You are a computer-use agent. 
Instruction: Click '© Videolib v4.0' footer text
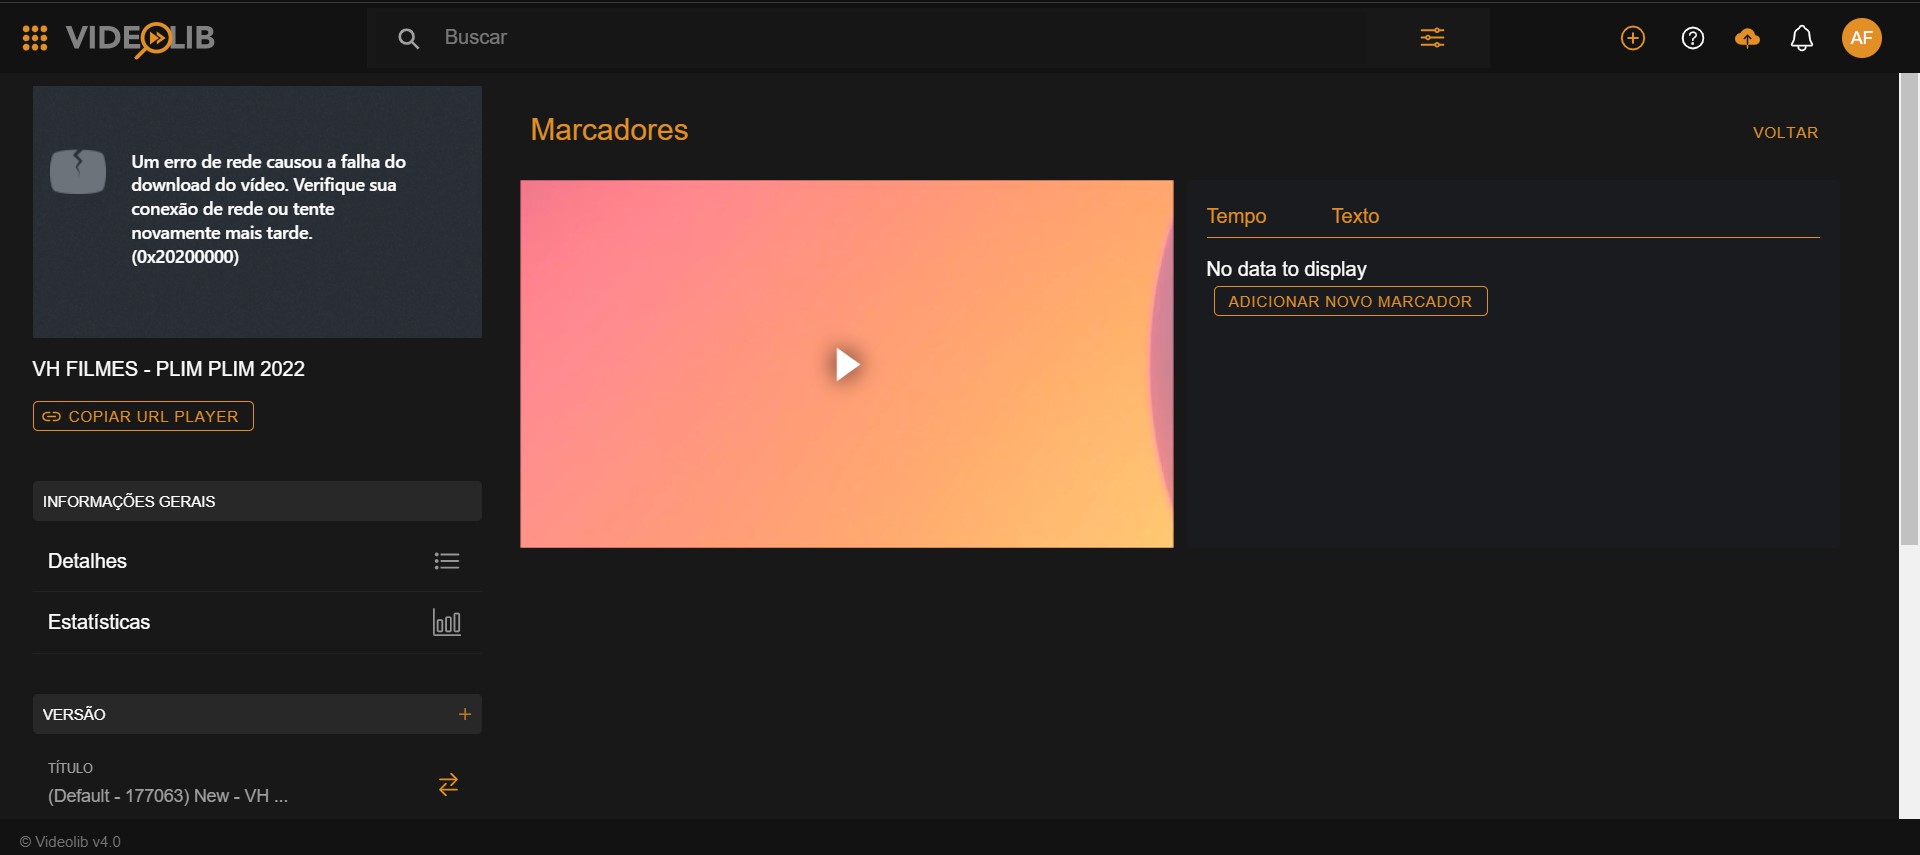(x=70, y=842)
